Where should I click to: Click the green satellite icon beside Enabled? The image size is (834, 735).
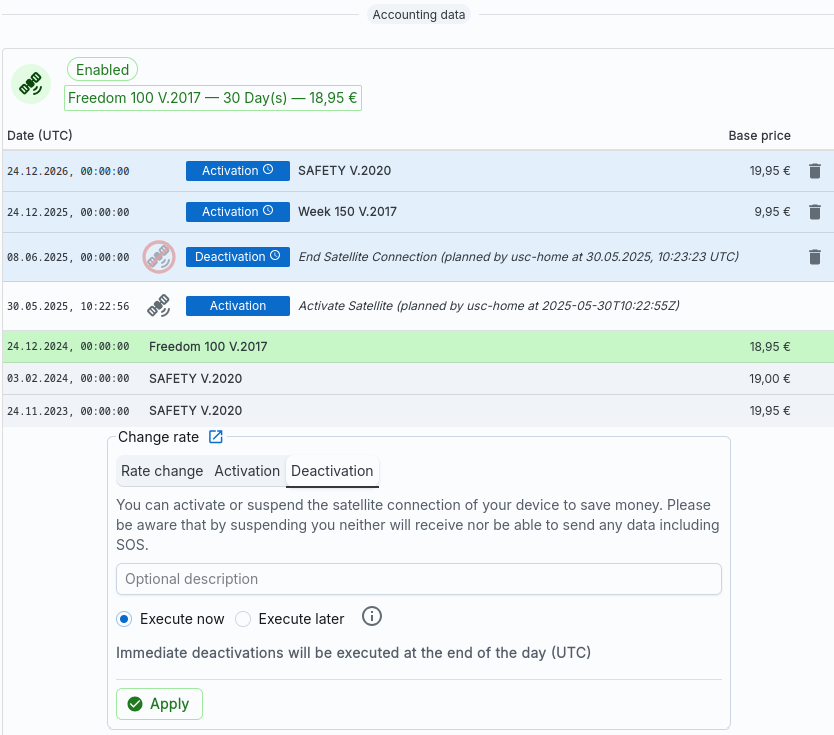coord(31,84)
